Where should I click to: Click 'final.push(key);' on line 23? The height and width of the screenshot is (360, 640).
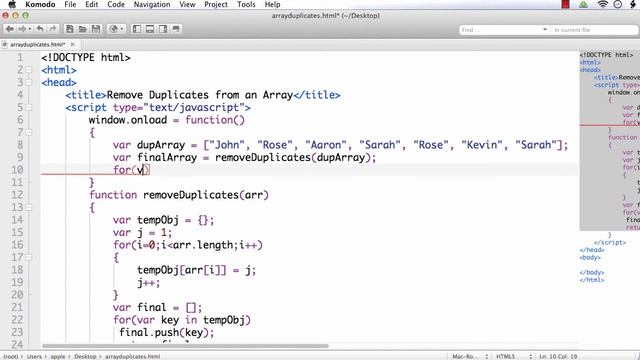coord(167,333)
